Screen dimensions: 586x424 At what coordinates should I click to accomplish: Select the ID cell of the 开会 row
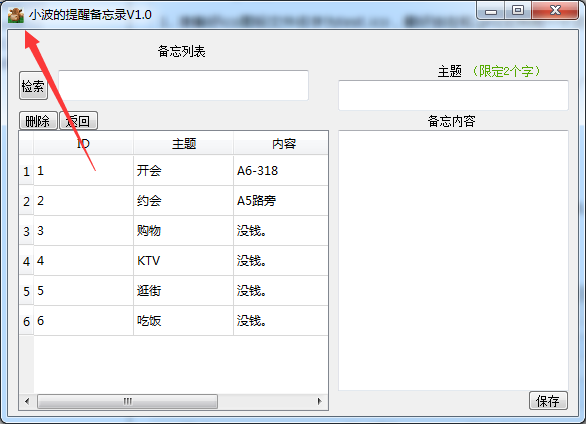83,171
